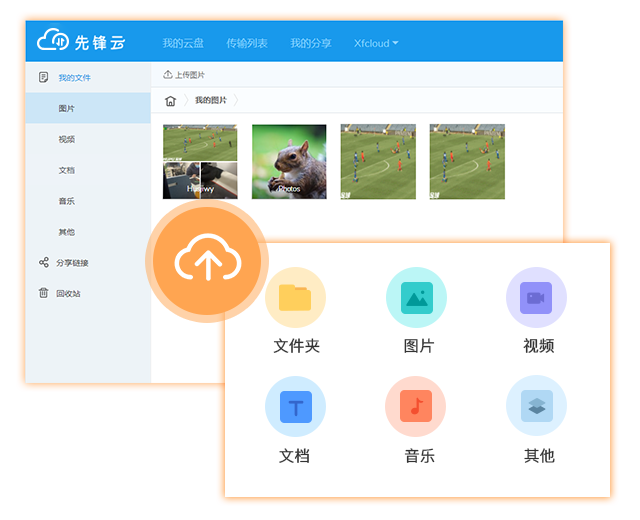Select the 图片 image type icon
This screenshot has width=640, height=520.
416,298
